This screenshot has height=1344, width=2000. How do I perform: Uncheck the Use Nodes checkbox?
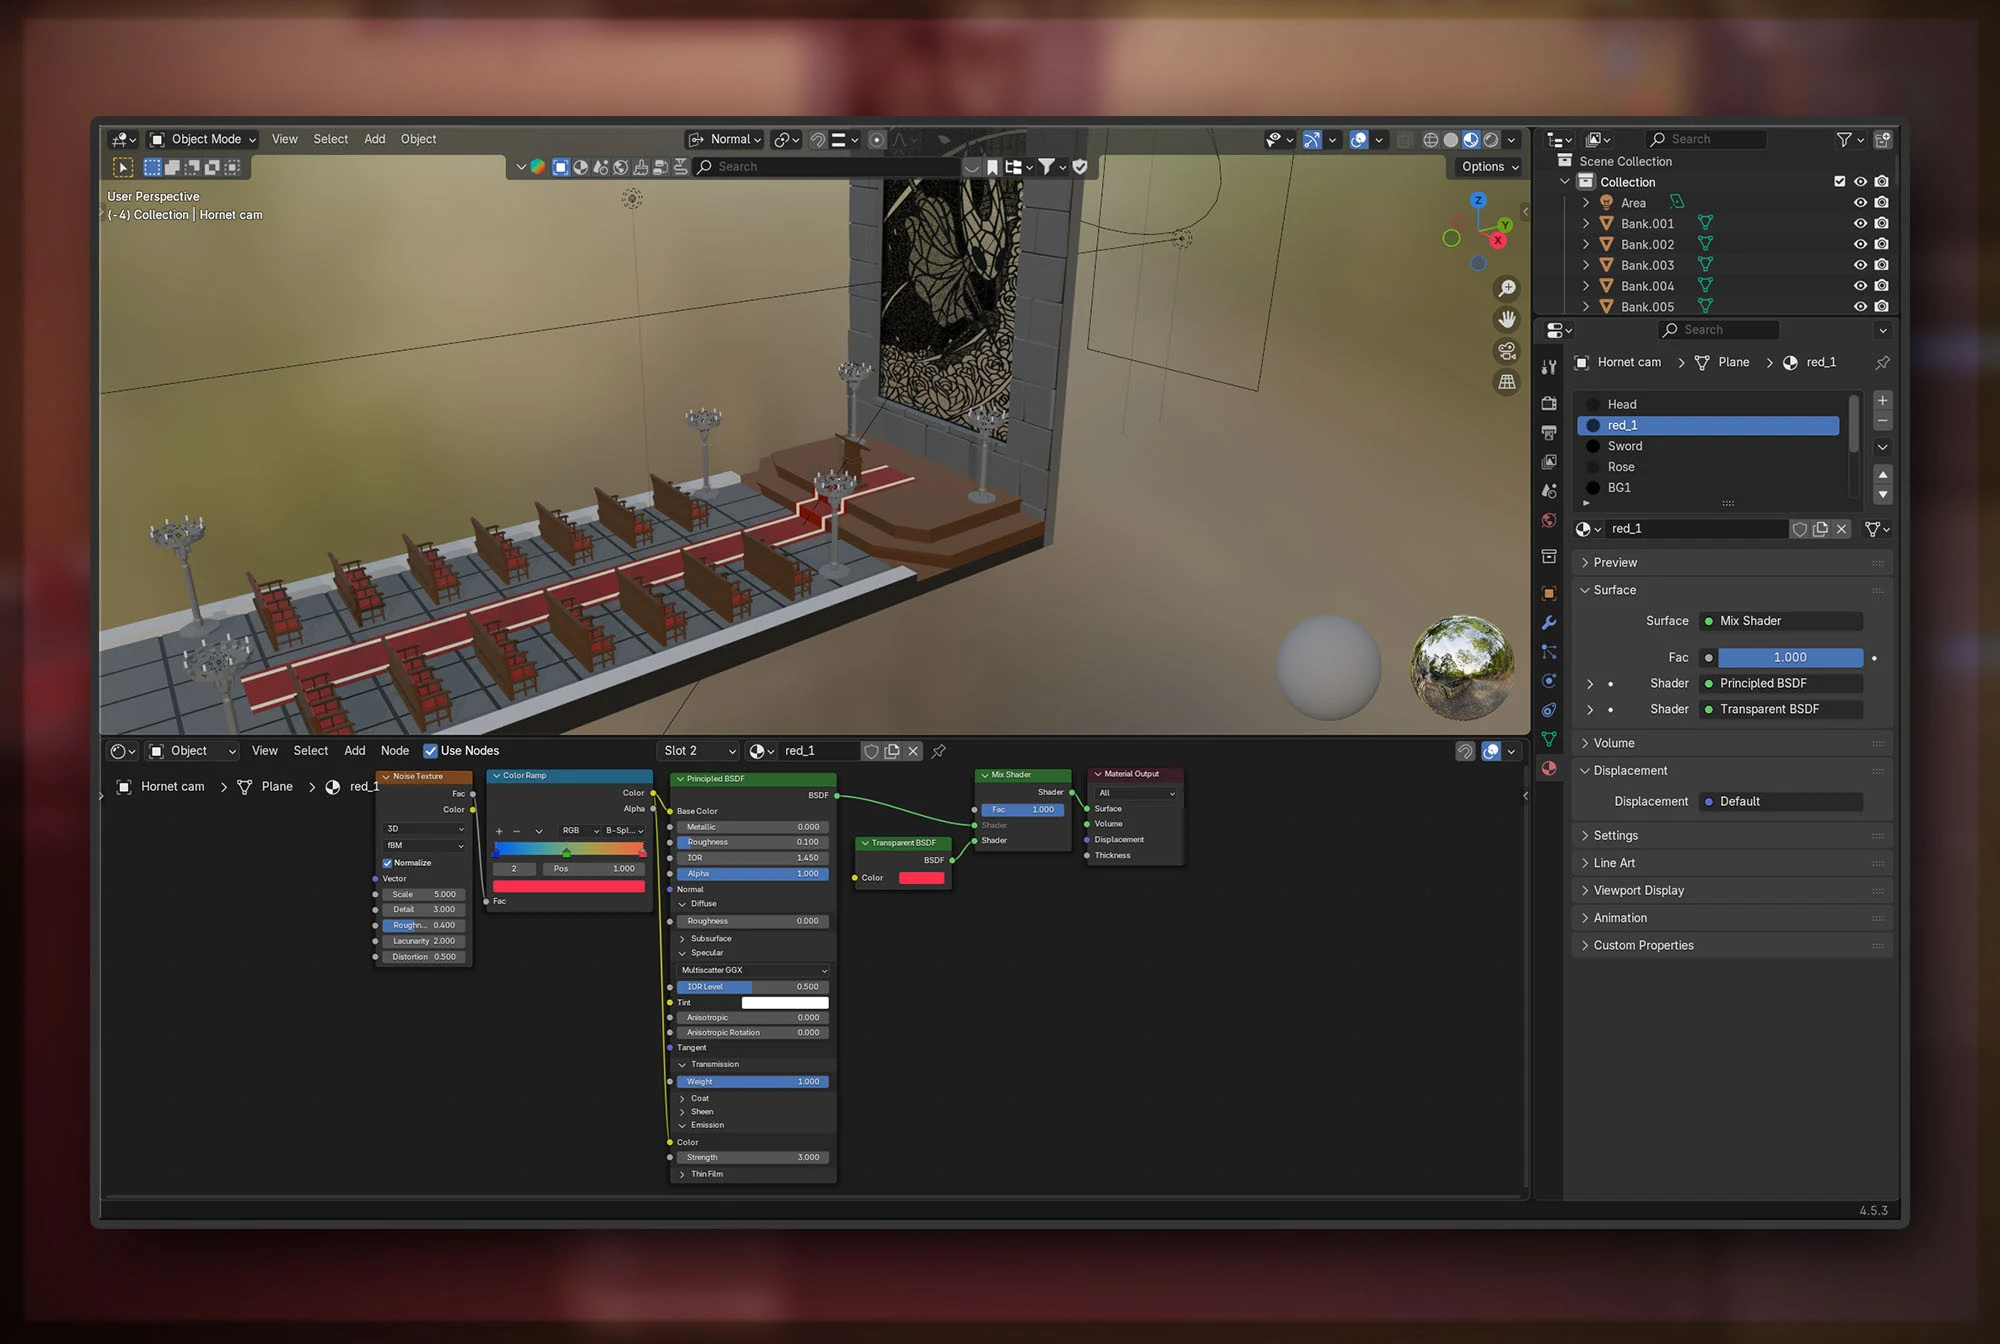pyautogui.click(x=431, y=751)
